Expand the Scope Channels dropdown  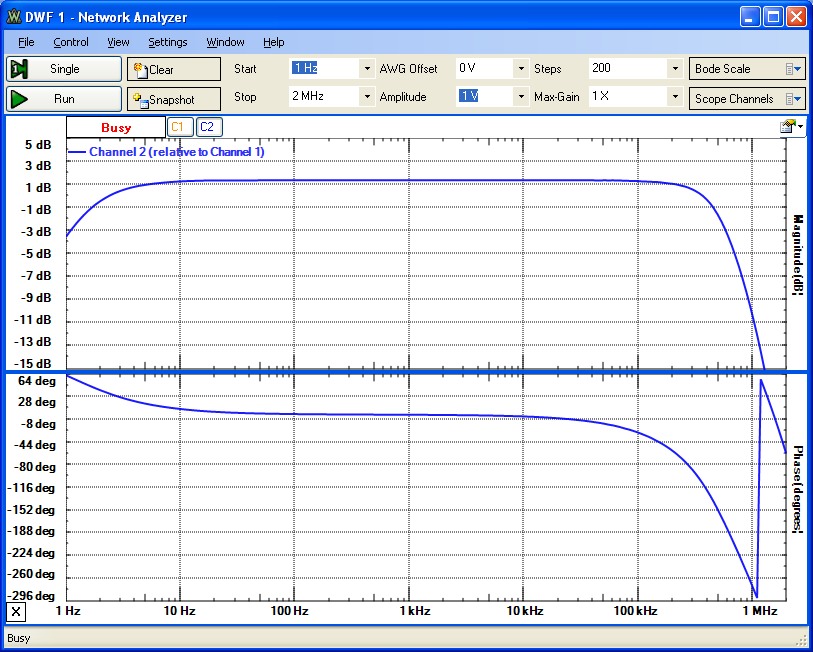click(x=748, y=98)
